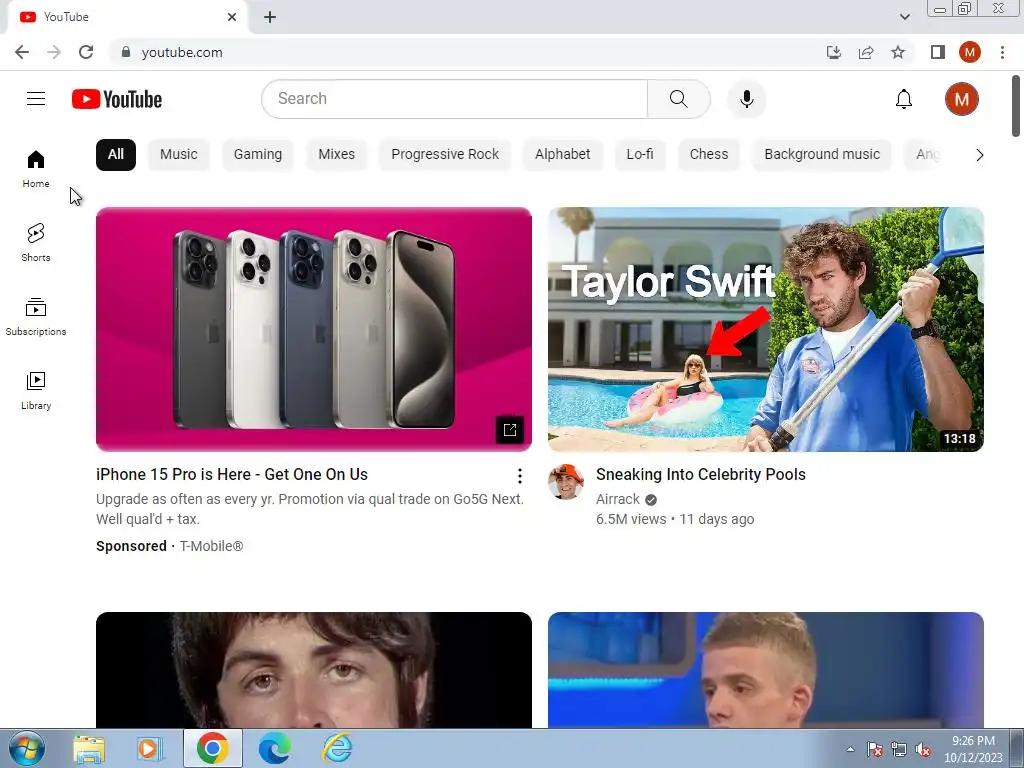Reload the page

[86, 52]
